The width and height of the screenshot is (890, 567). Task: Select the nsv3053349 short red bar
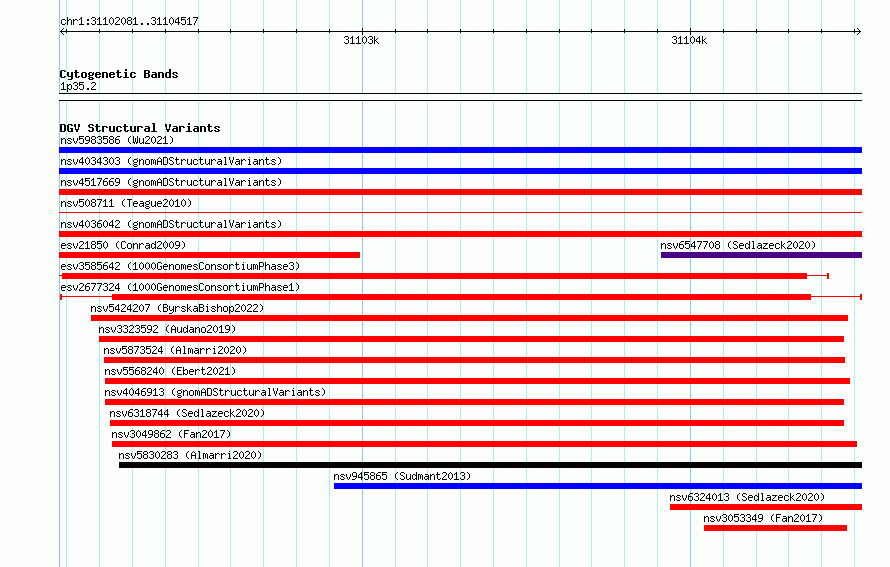pos(775,528)
